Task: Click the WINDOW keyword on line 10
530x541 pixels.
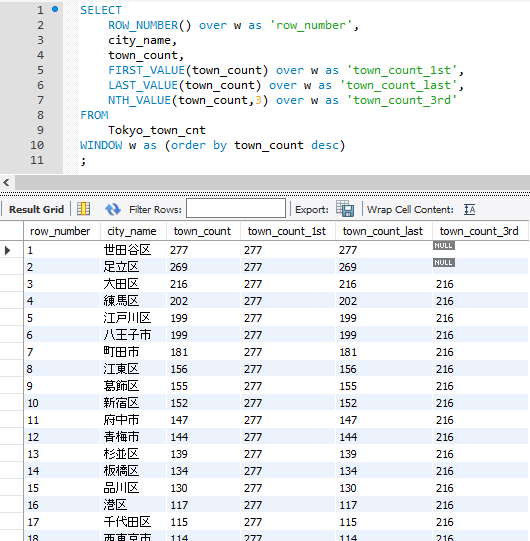Action: point(101,145)
